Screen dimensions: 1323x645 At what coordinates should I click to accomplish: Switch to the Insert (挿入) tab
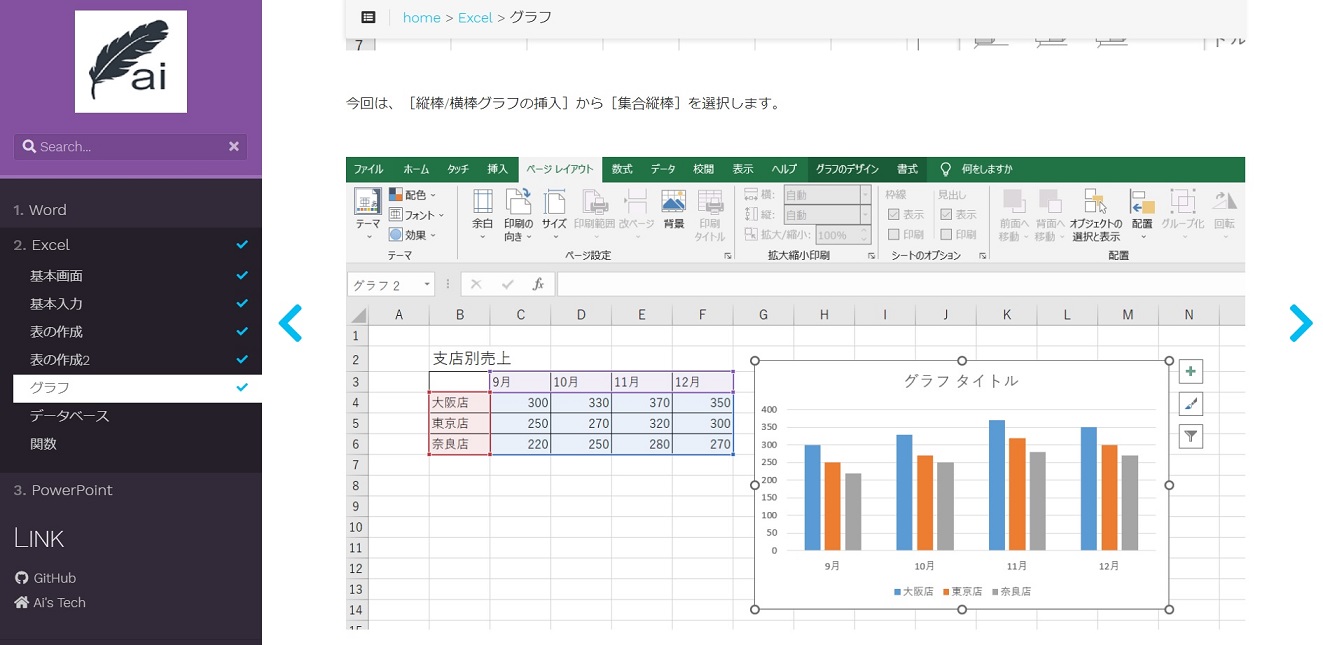497,169
